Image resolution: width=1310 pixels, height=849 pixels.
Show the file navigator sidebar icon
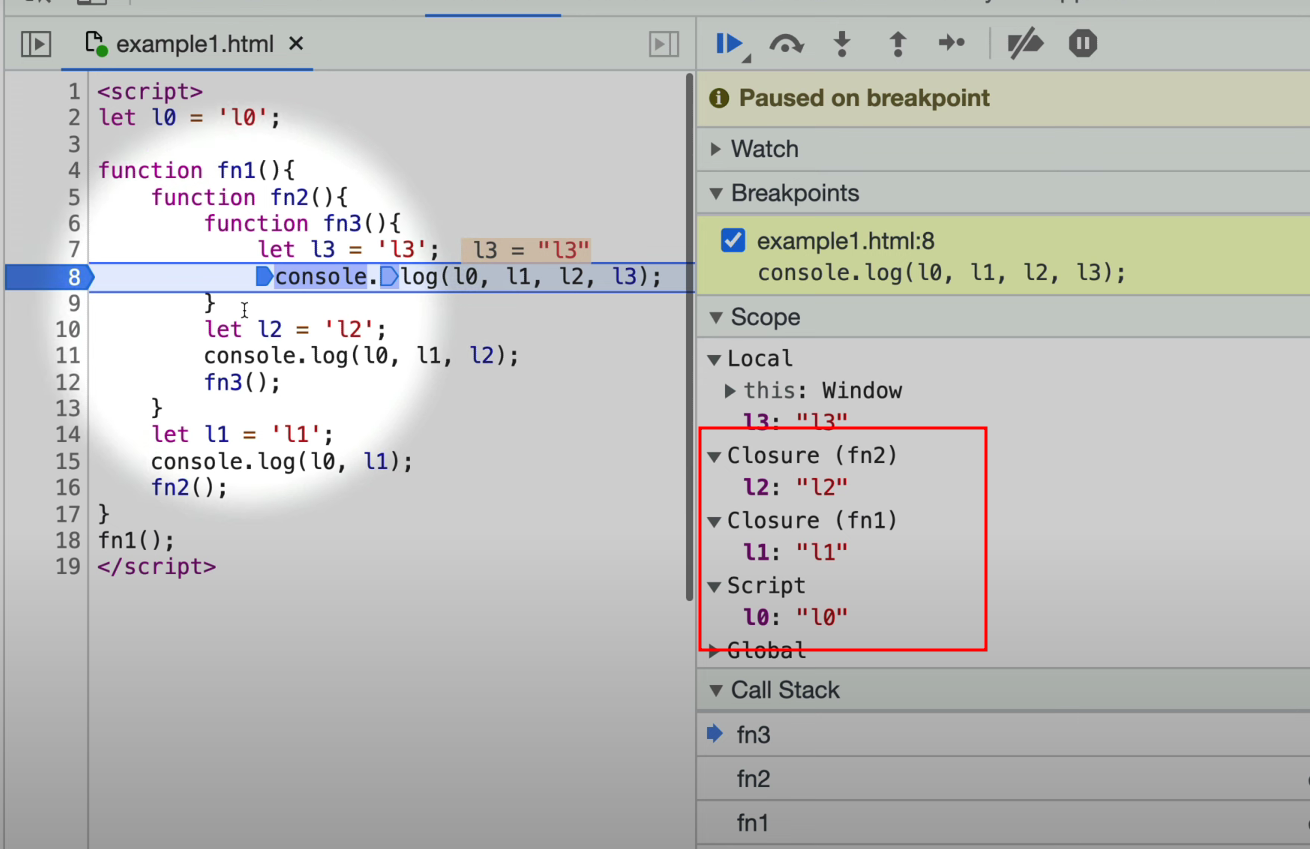click(x=36, y=44)
